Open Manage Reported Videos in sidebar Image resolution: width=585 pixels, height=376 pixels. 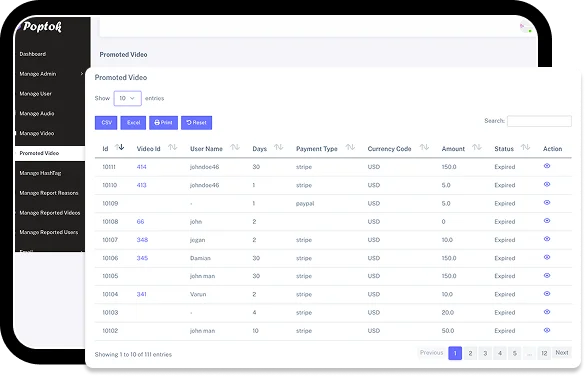[50, 213]
